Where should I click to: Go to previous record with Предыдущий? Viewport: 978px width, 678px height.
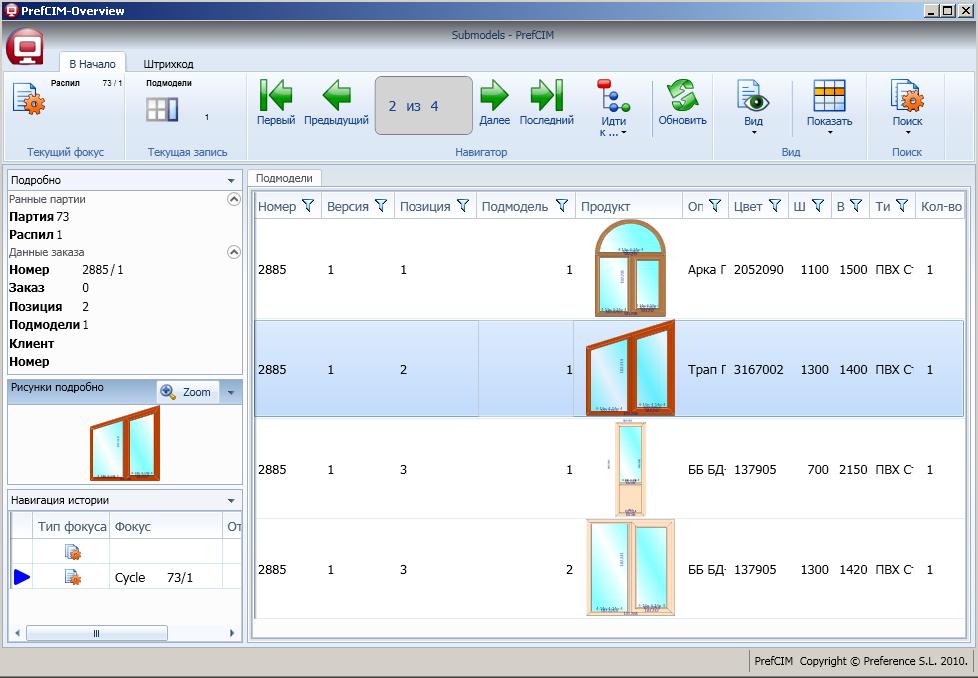tap(336, 103)
